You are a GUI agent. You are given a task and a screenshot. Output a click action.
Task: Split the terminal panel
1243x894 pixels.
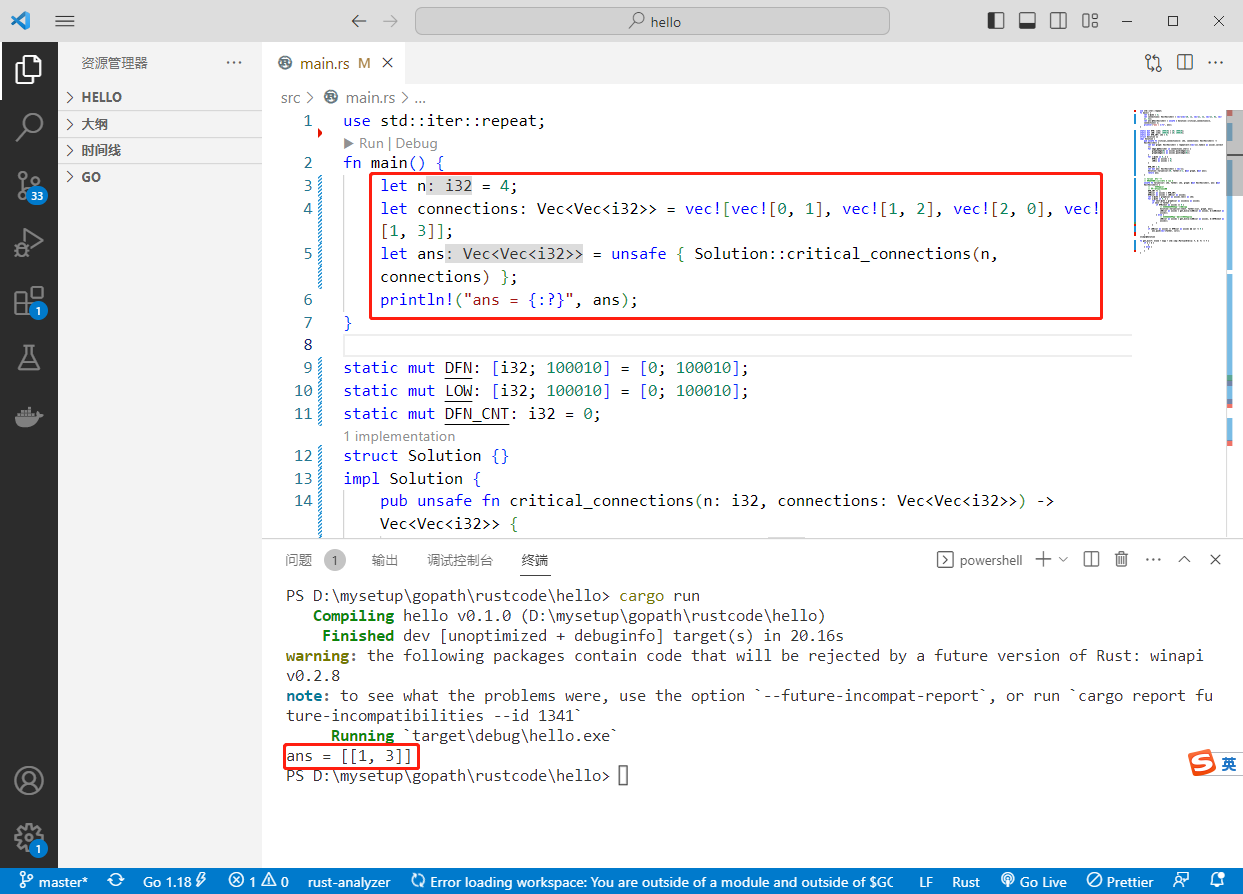[1091, 559]
